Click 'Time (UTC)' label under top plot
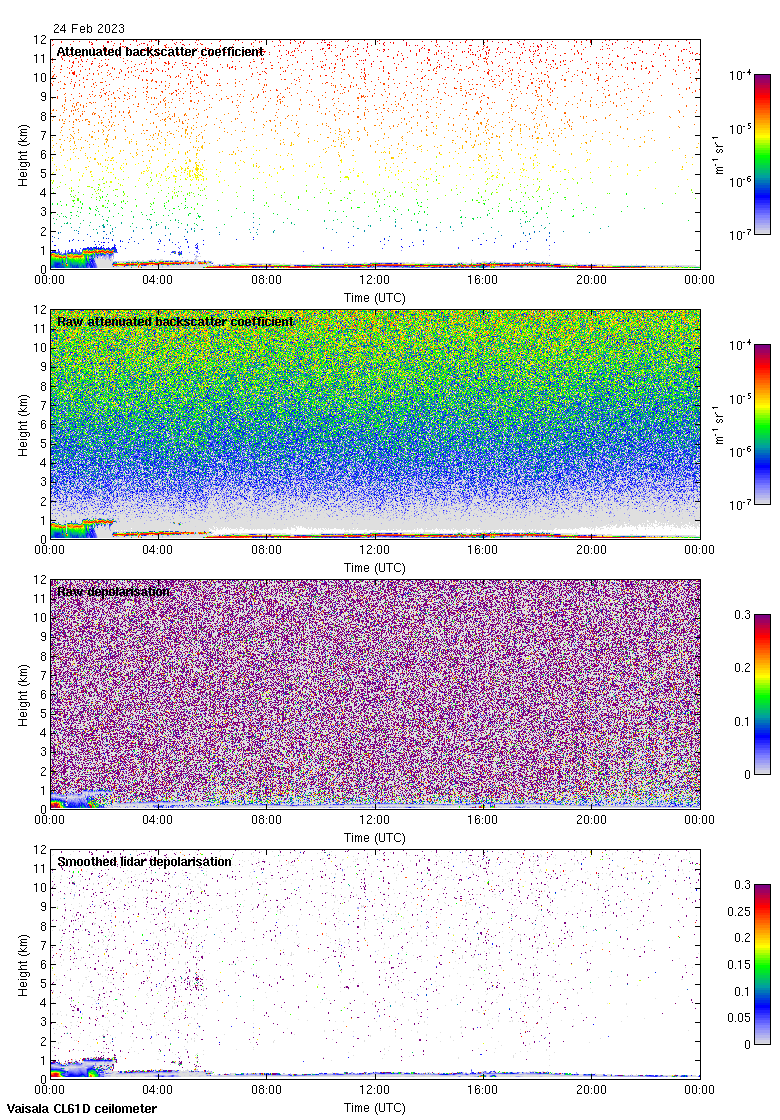The image size is (780, 1120). pyautogui.click(x=374, y=298)
